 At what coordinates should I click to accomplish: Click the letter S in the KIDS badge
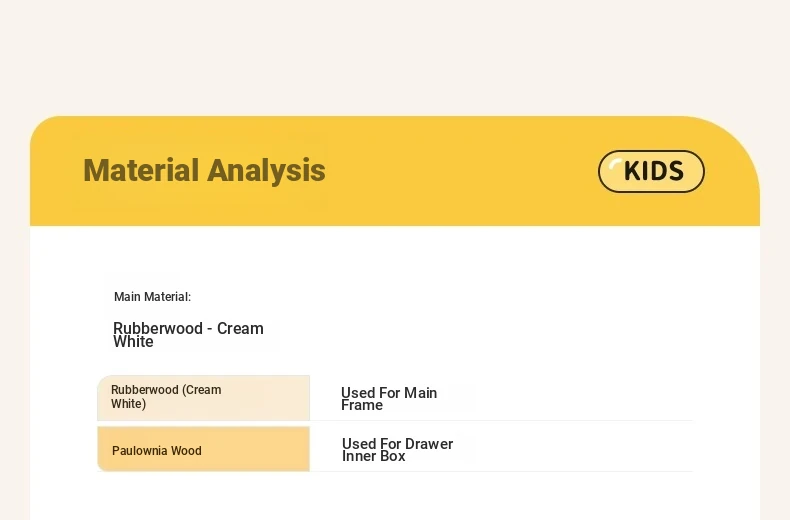click(674, 171)
